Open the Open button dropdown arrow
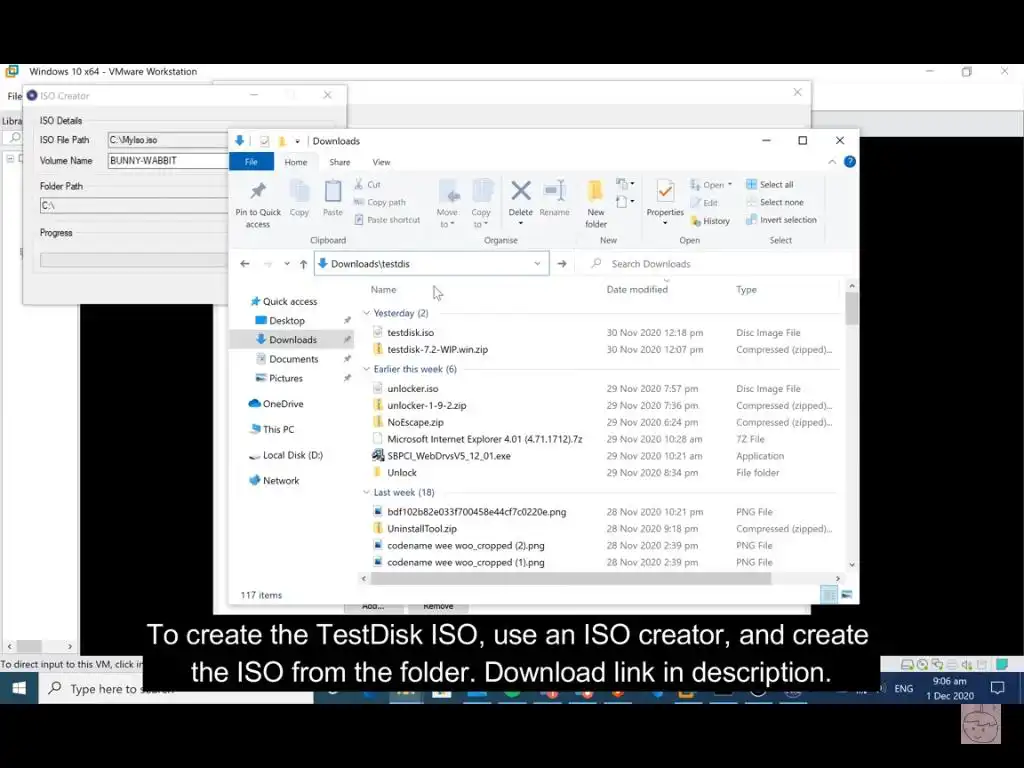 coord(729,185)
